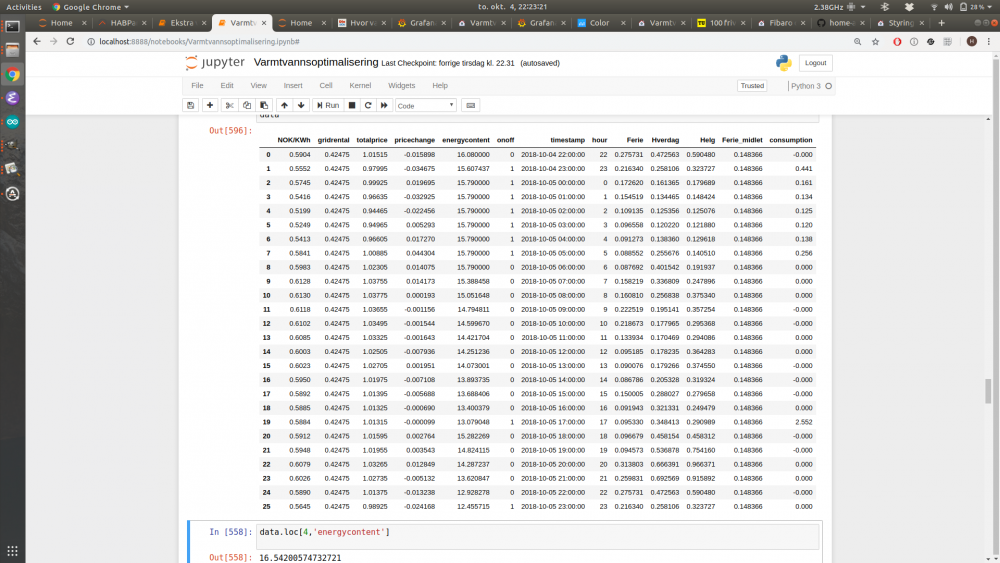Cut selected cells with scissors icon

pos(230,105)
